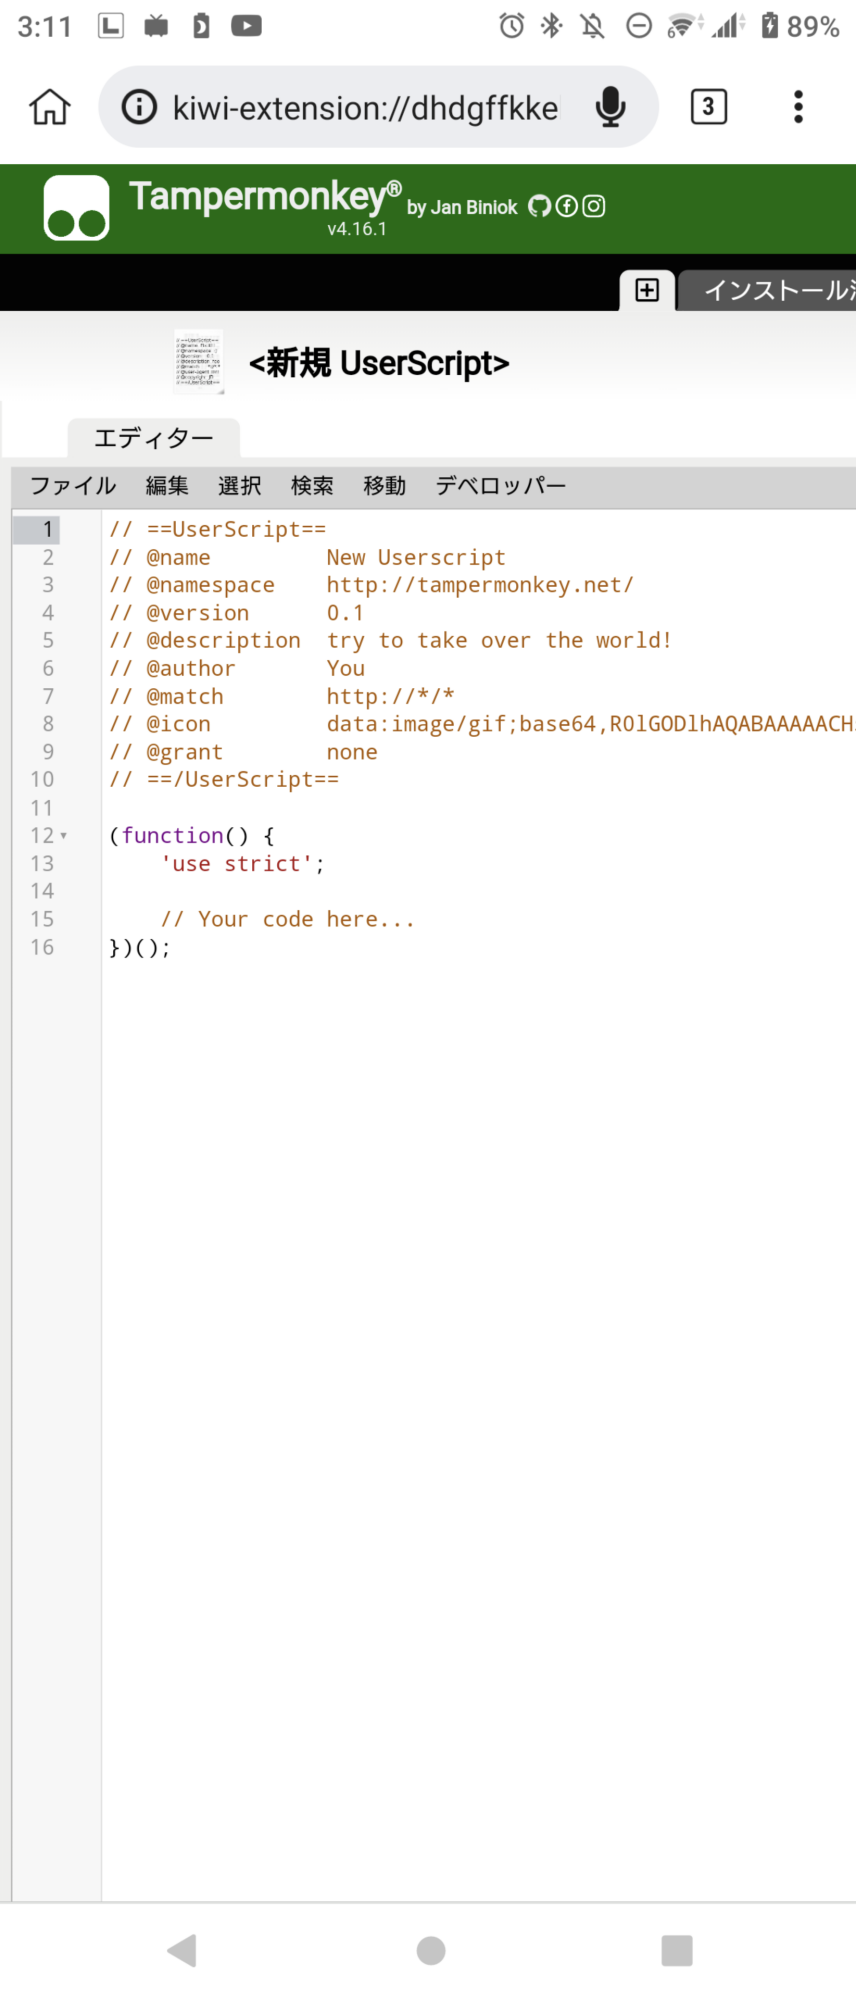Screen dimensions: 856x2000
Task: Click the <新規 UserScript> title
Action: pos(379,363)
